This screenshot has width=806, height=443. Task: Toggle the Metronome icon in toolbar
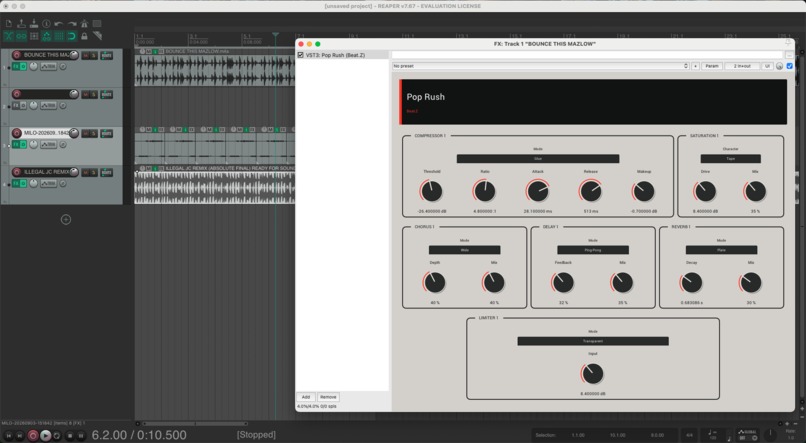click(84, 24)
